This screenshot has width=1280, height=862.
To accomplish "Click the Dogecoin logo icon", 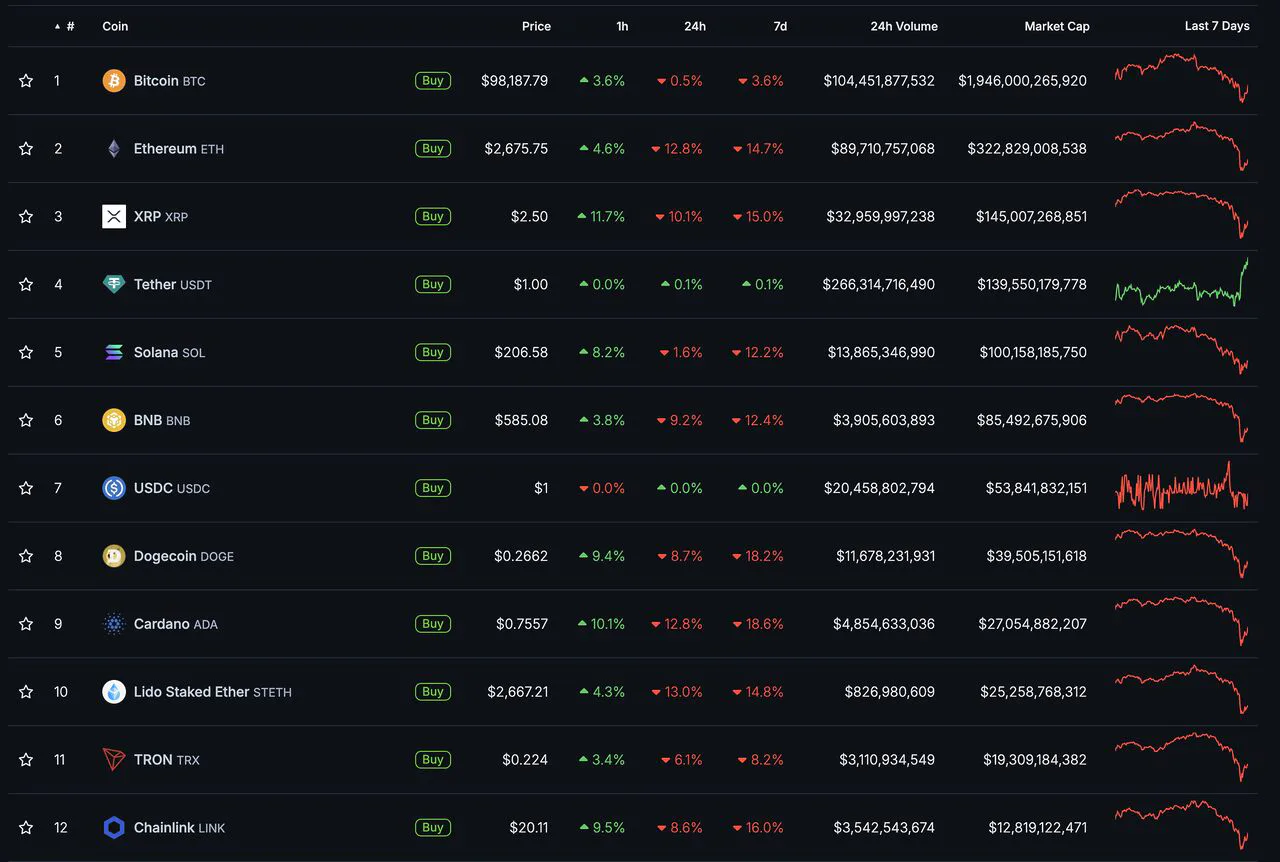I will (114, 556).
